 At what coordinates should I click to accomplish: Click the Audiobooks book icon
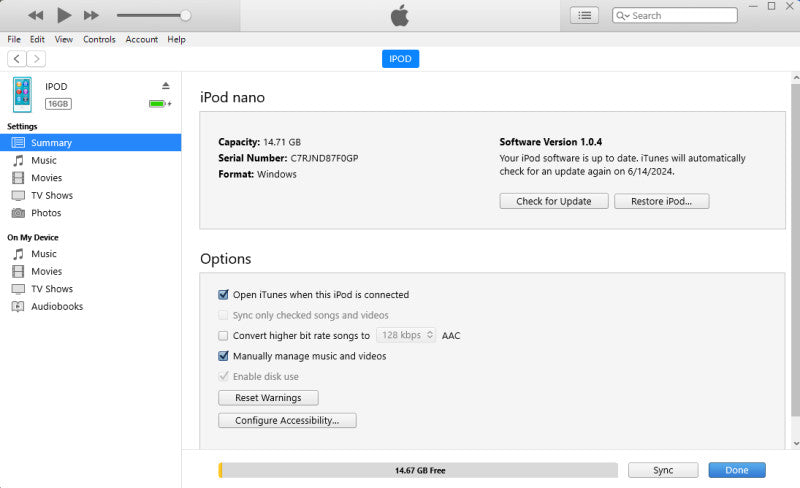coord(18,306)
